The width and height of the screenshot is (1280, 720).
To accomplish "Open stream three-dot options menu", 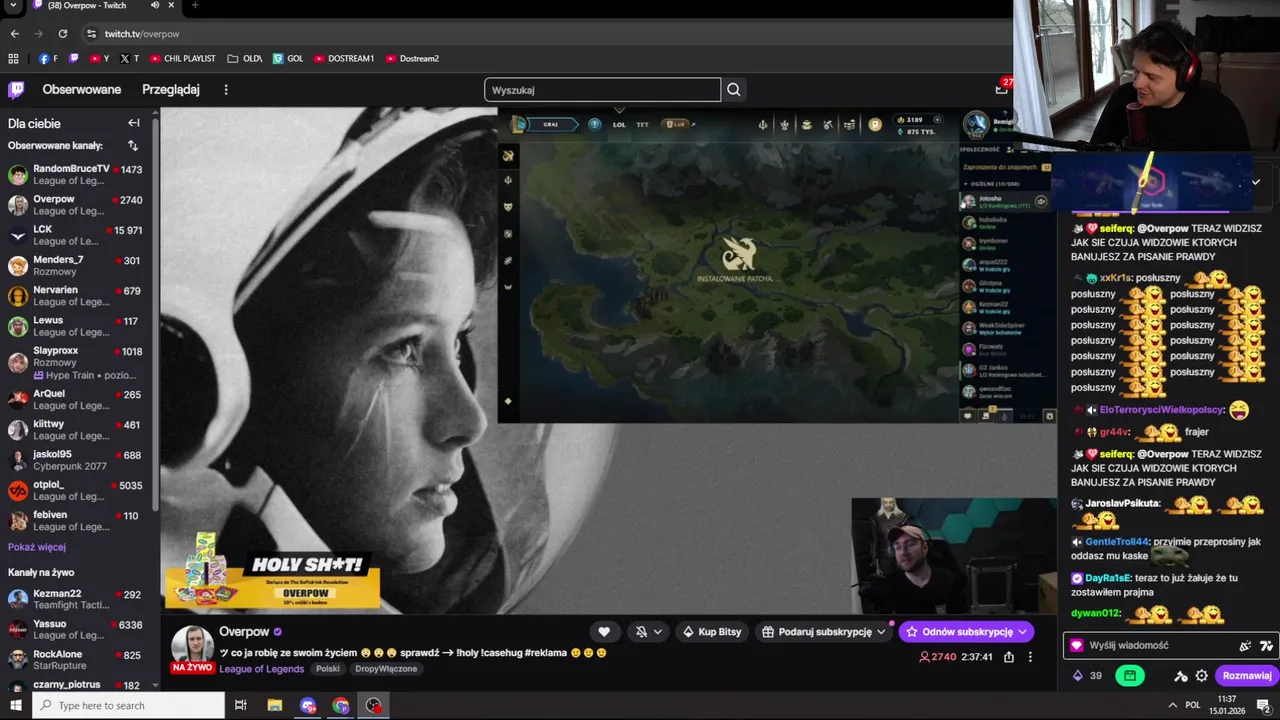I will [x=1030, y=657].
